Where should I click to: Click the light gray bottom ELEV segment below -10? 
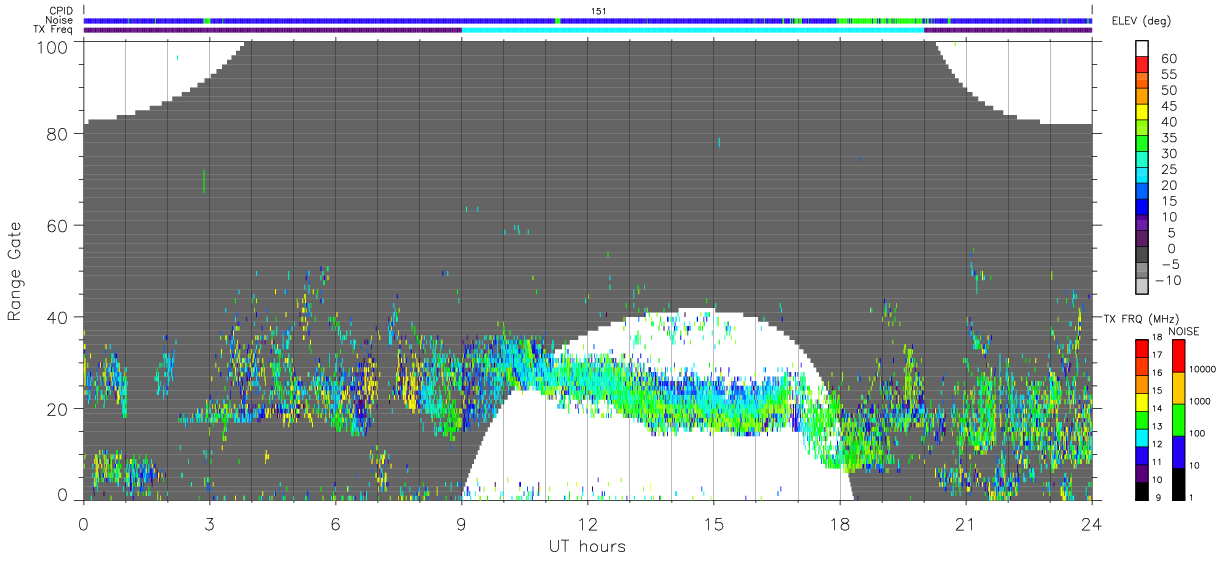pos(1142,288)
